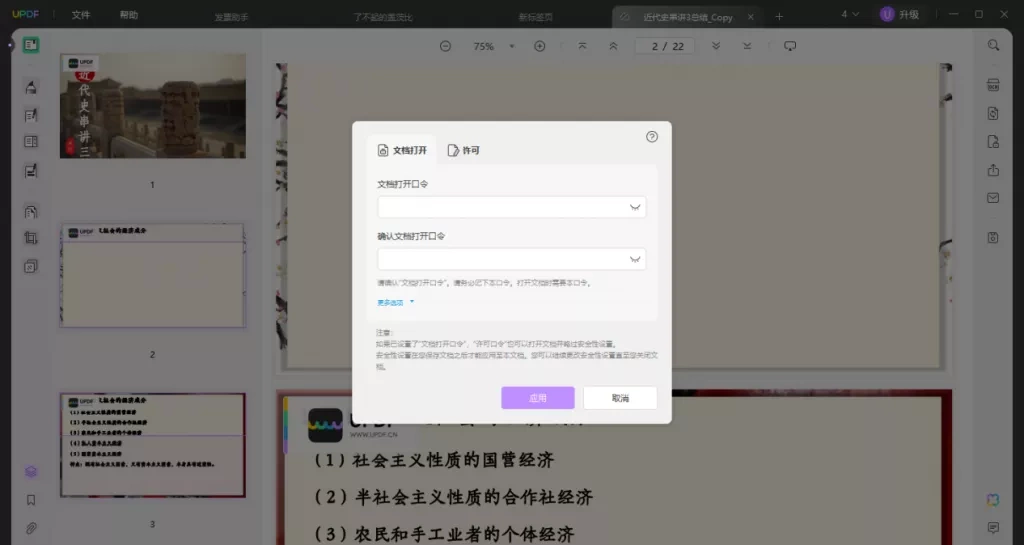1024x545 pixels.
Task: Switch to 新标签页 tab
Action: 536,17
